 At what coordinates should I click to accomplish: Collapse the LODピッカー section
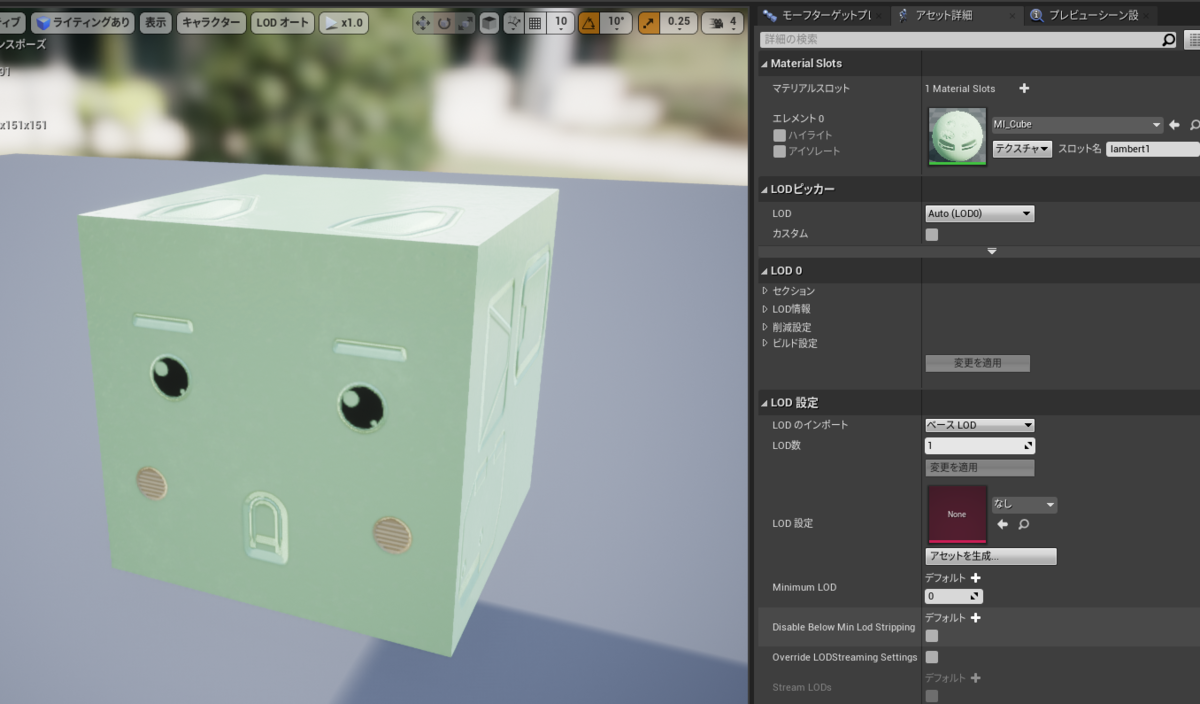(764, 189)
